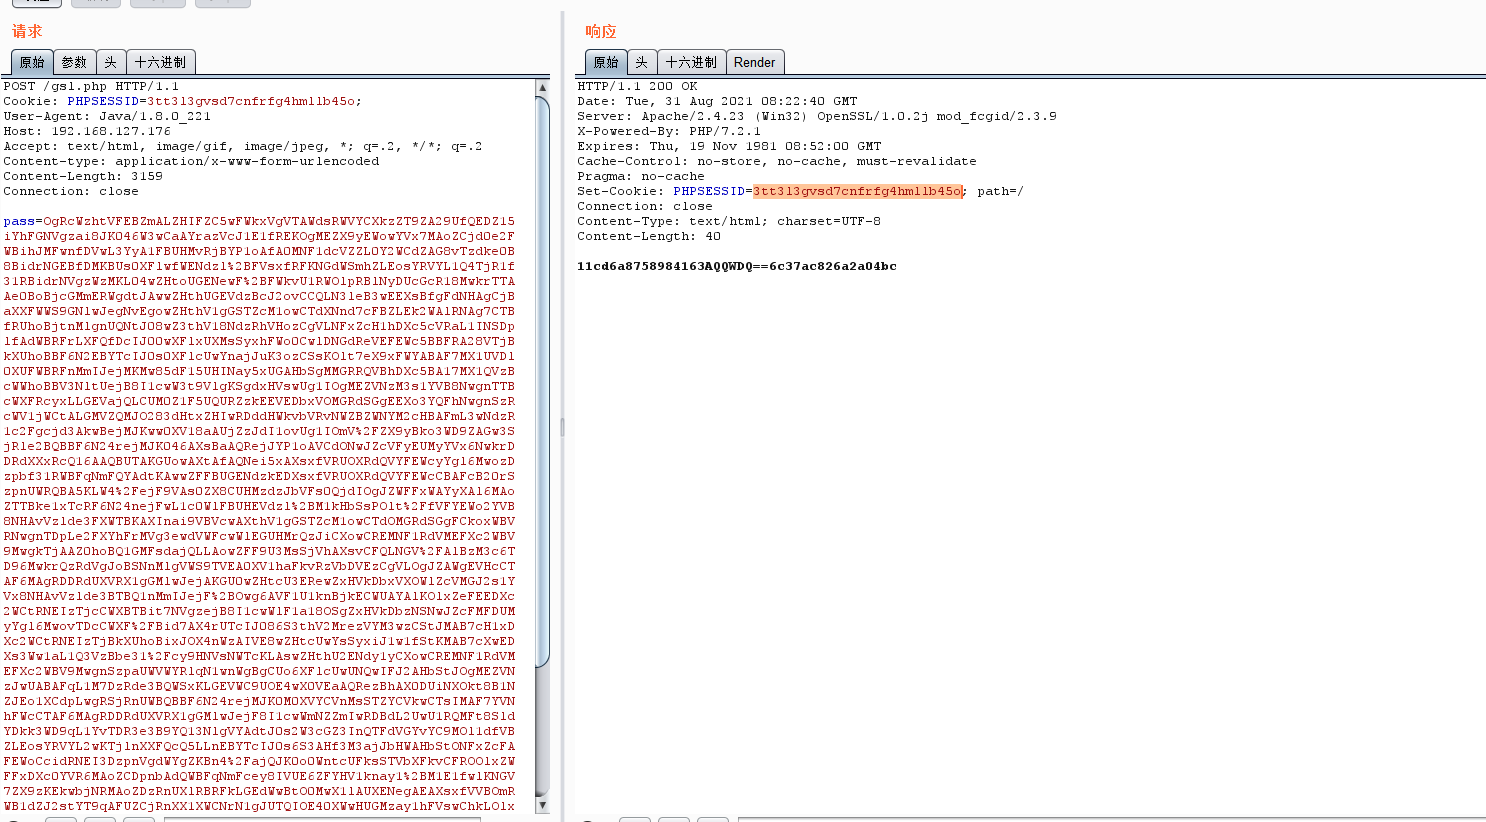Switch to the request 参数 tab

coord(74,62)
